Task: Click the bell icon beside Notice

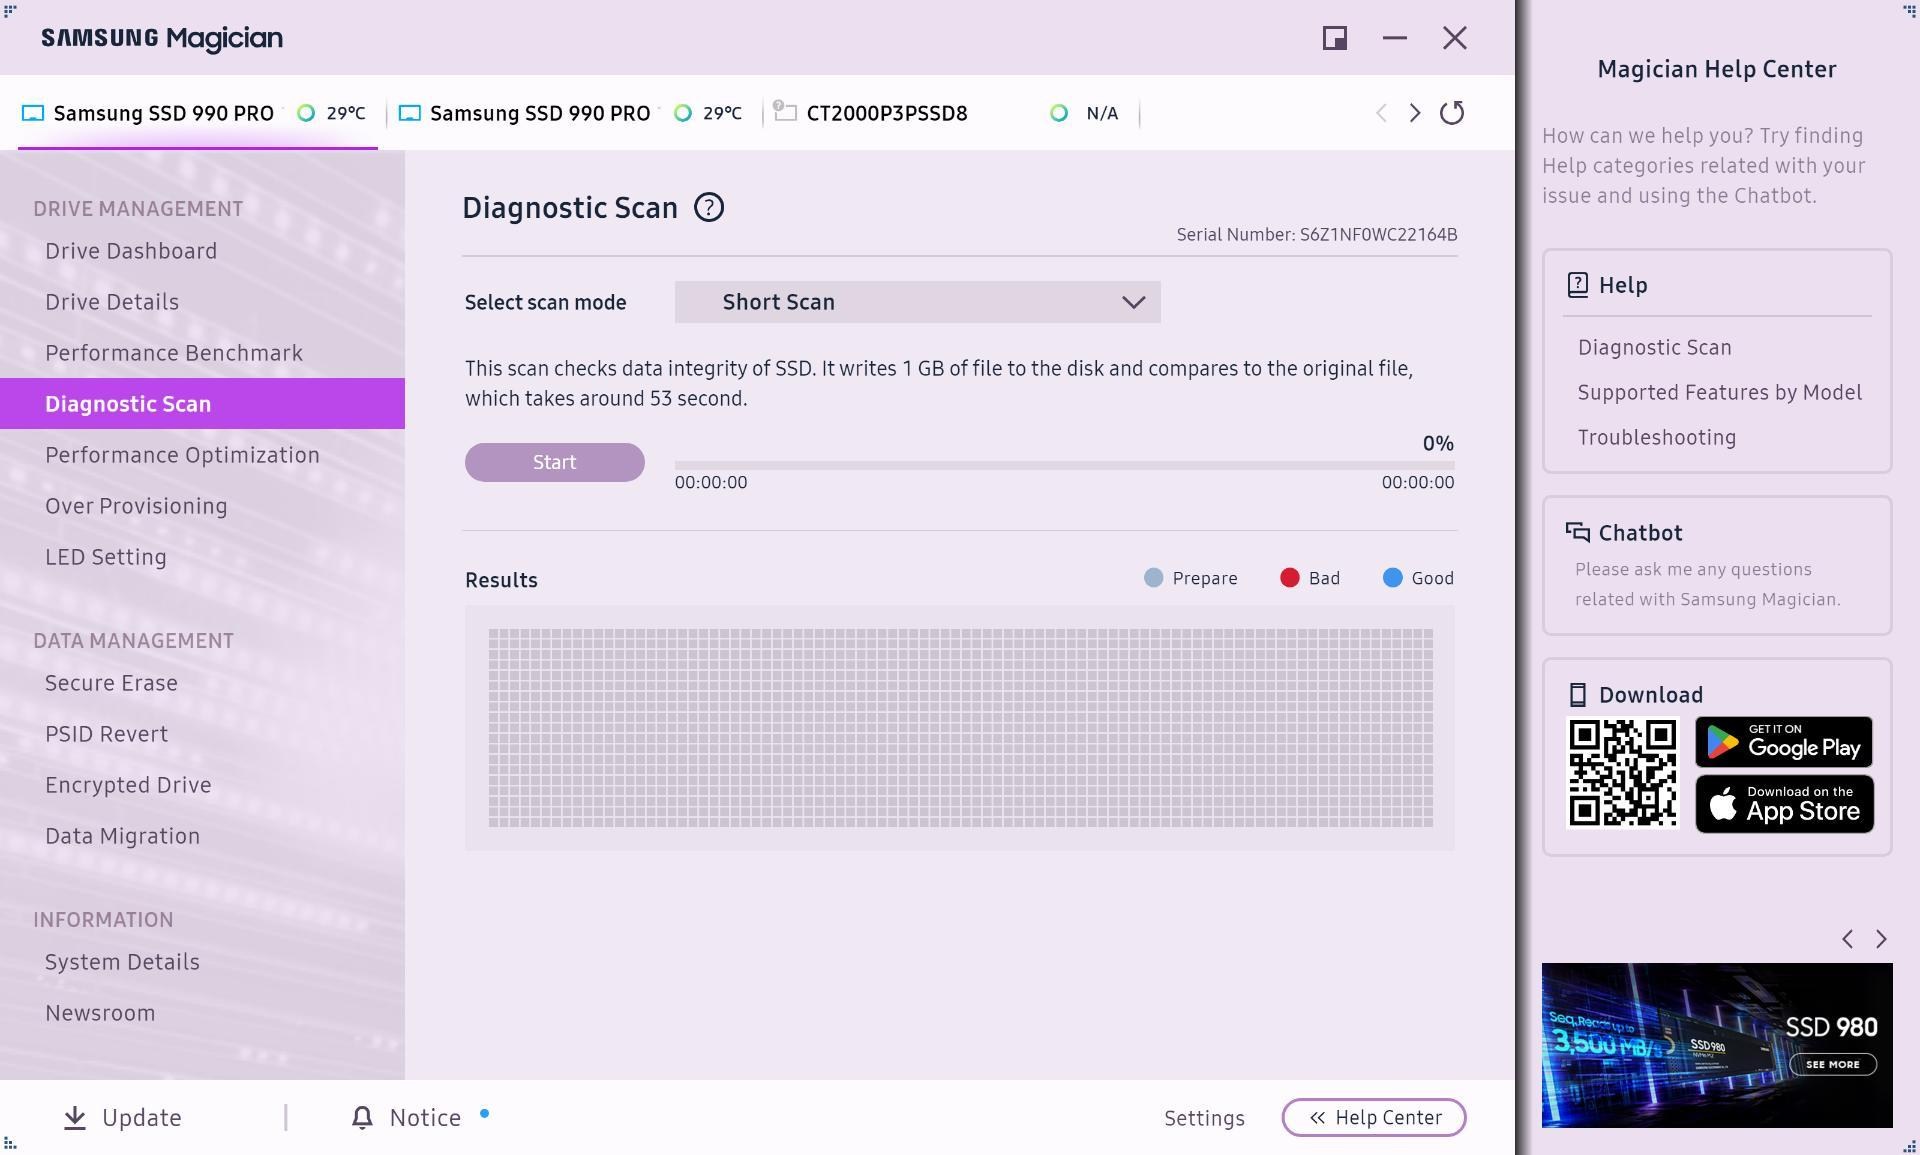Action: pos(362,1118)
